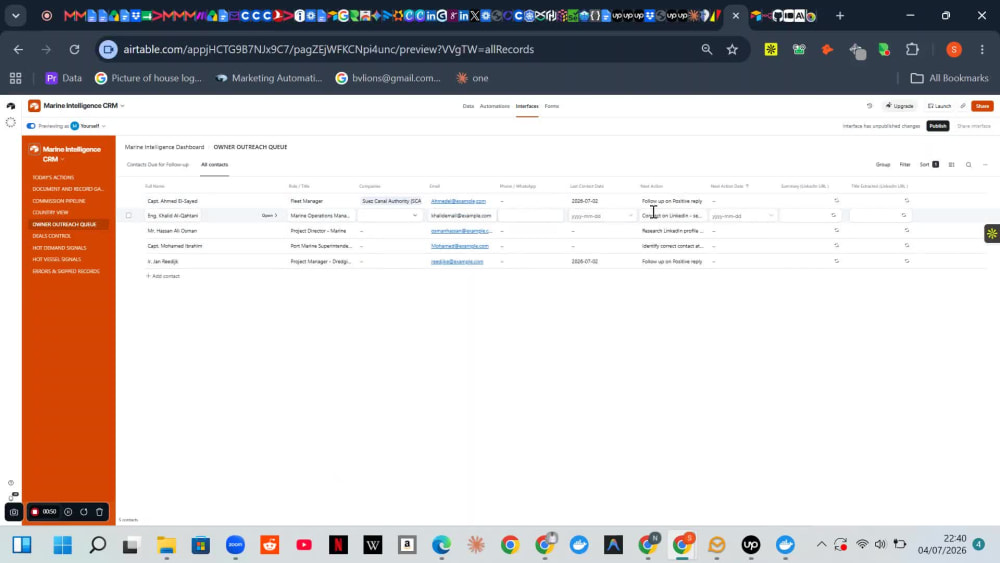This screenshot has height=563, width=1000.
Task: Open the browser Extensions puzzle icon
Action: click(913, 49)
